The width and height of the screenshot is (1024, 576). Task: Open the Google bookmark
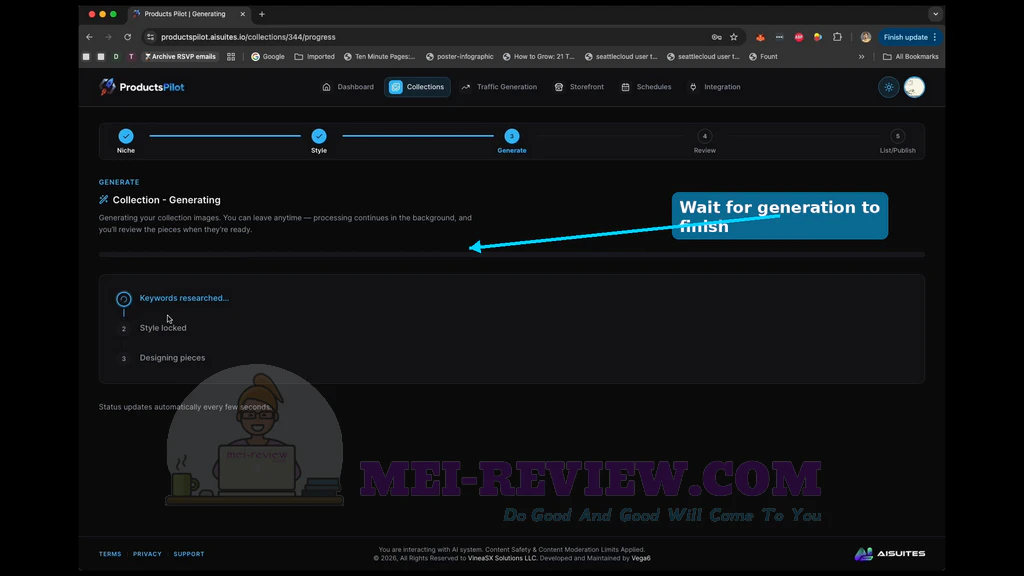click(268, 57)
